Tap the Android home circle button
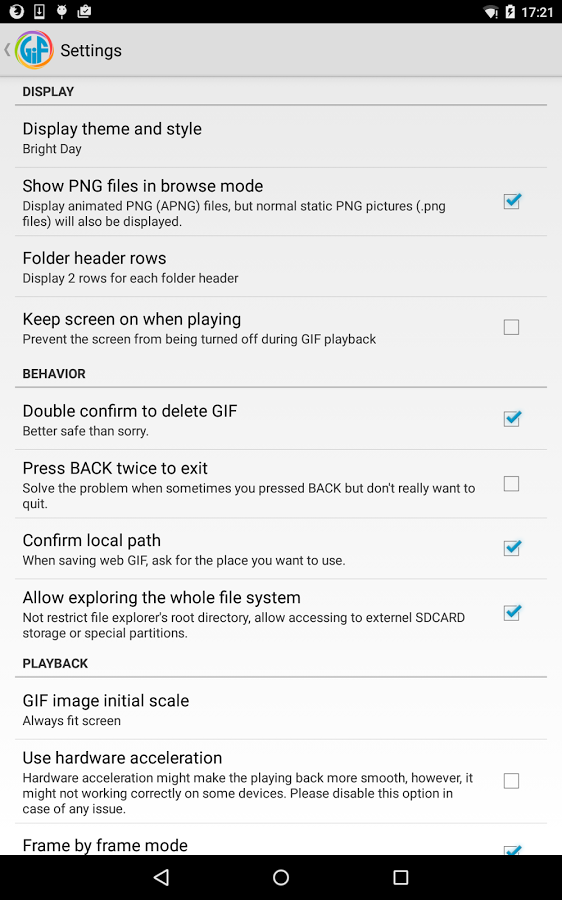 click(281, 876)
